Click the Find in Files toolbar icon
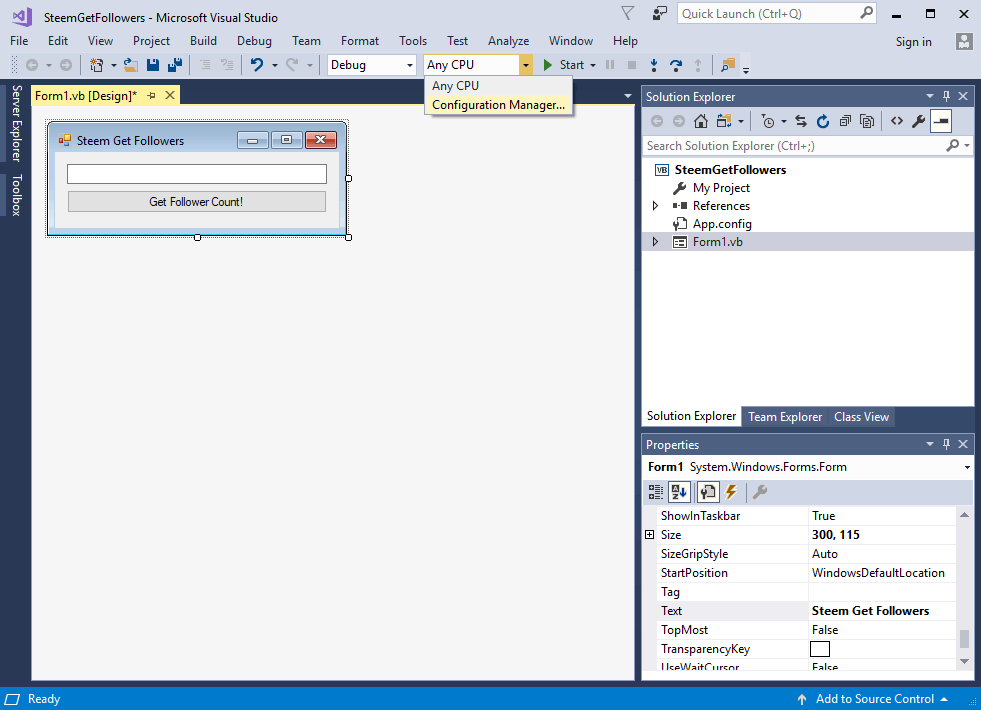Viewport: 981px width, 710px height. click(728, 65)
